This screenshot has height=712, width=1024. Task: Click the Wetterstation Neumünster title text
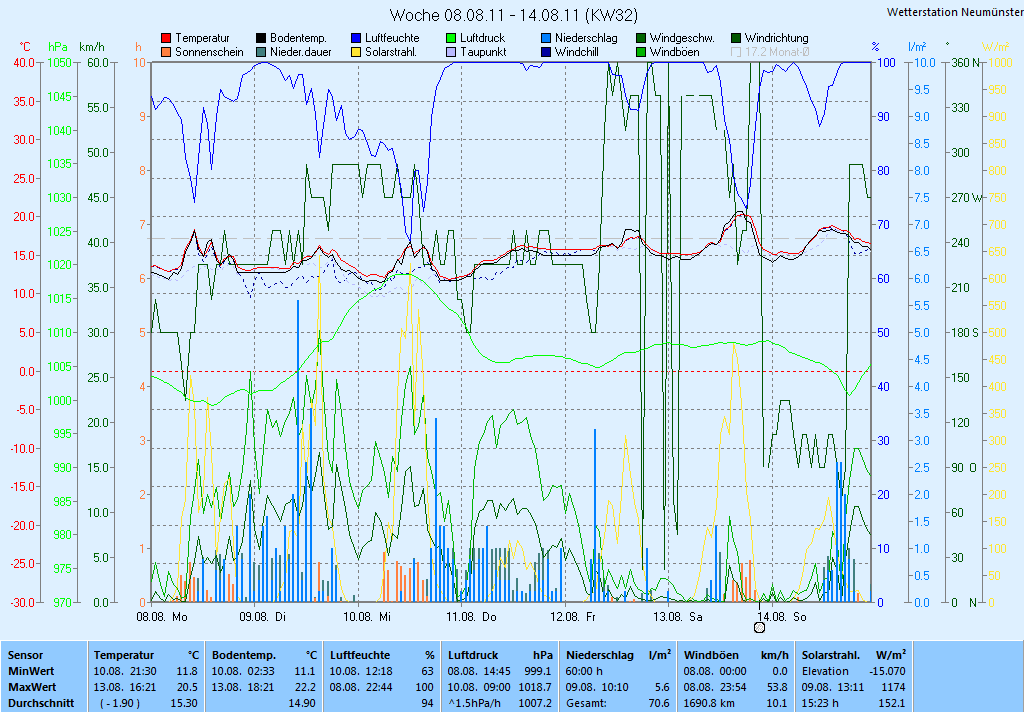[954, 12]
